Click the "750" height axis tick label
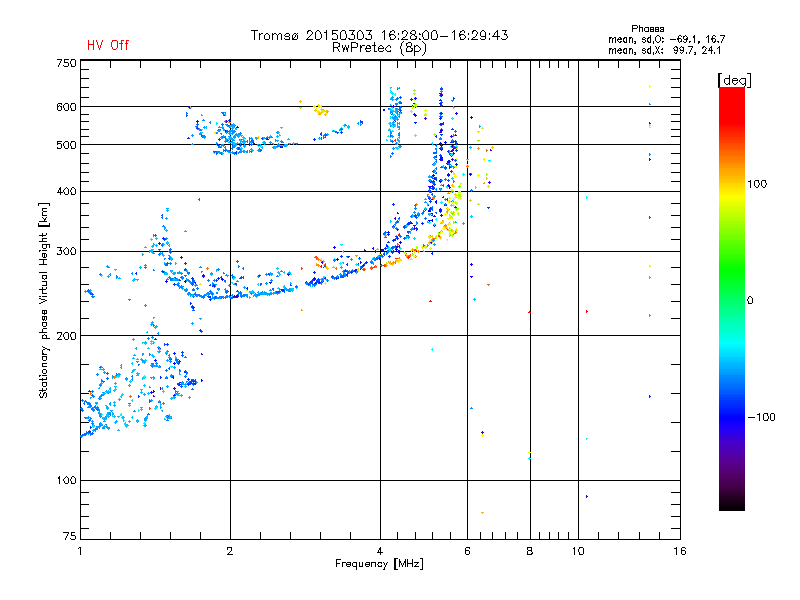This screenshot has height=600, width=800. point(66,63)
